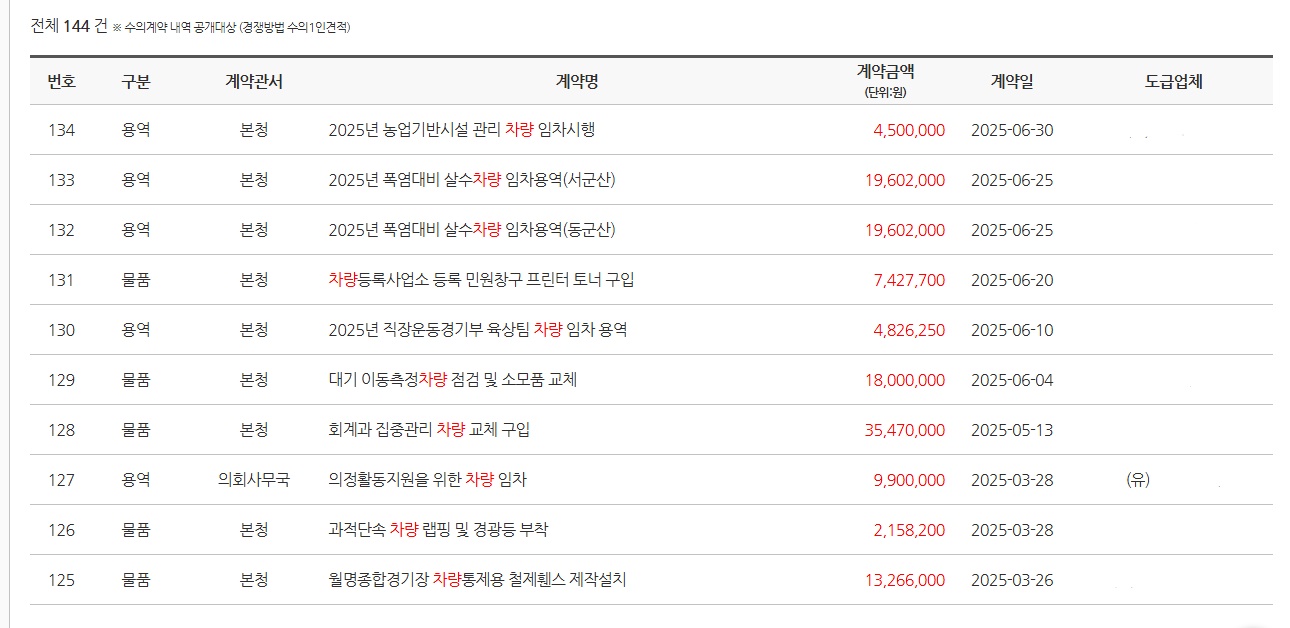Open the 살수차량 임차용역(동군산) contract

[x=471, y=230]
